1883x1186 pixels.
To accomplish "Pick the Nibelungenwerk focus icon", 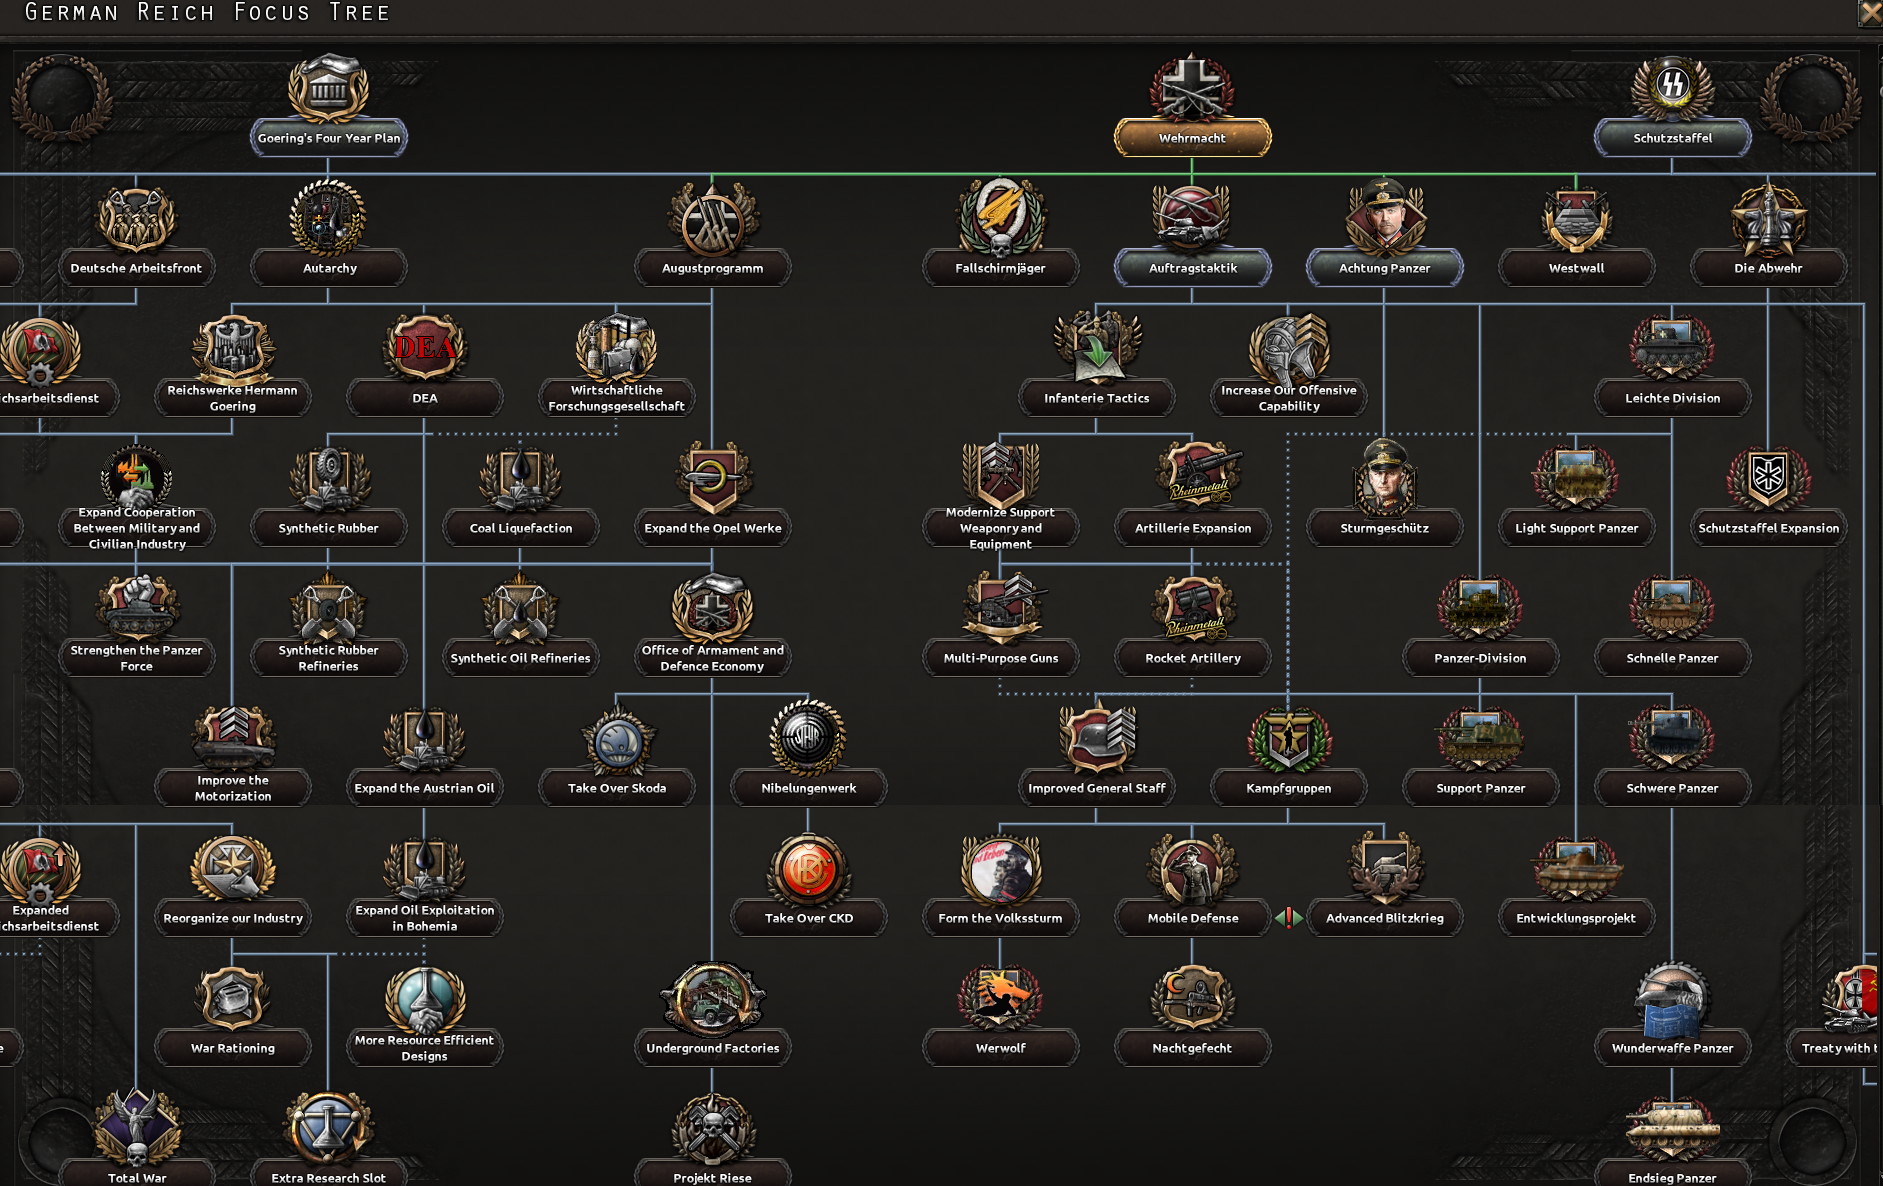I will [808, 738].
